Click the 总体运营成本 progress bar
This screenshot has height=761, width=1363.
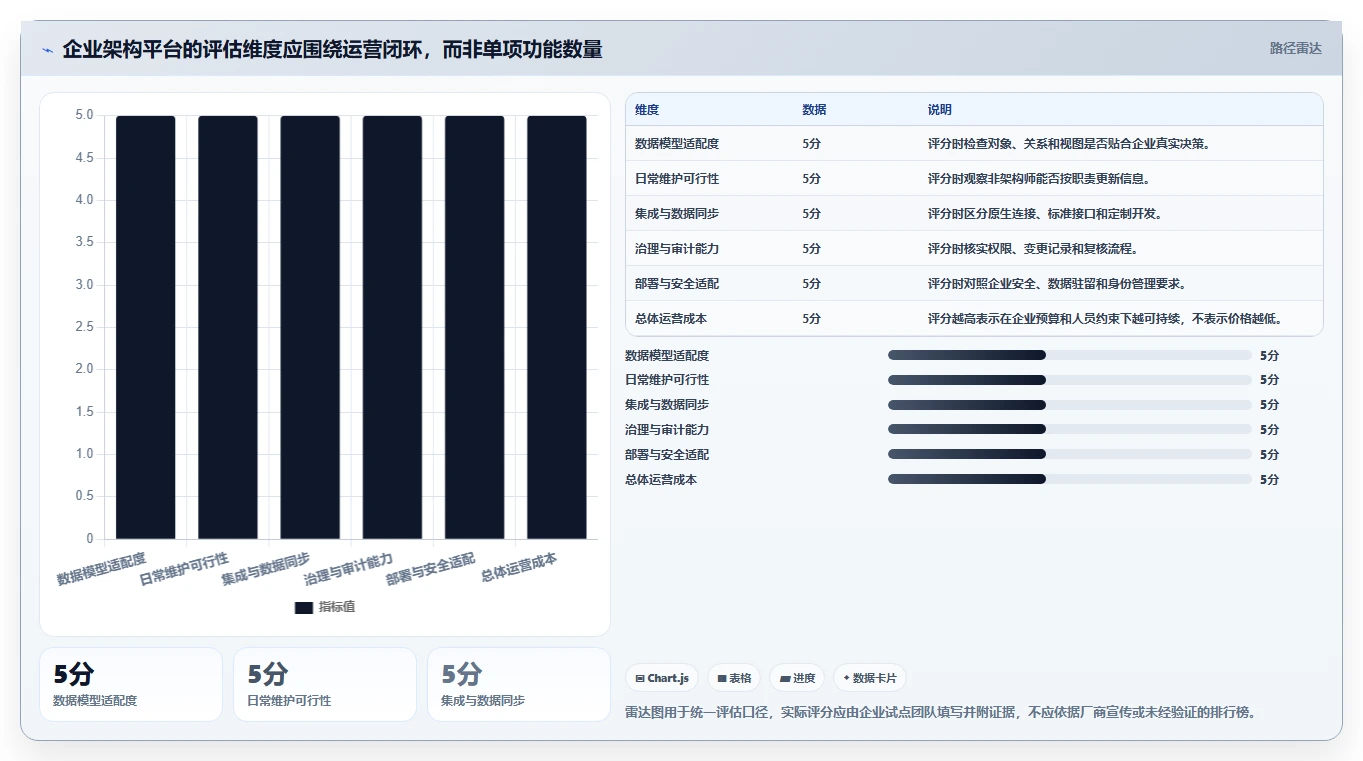coord(1070,479)
